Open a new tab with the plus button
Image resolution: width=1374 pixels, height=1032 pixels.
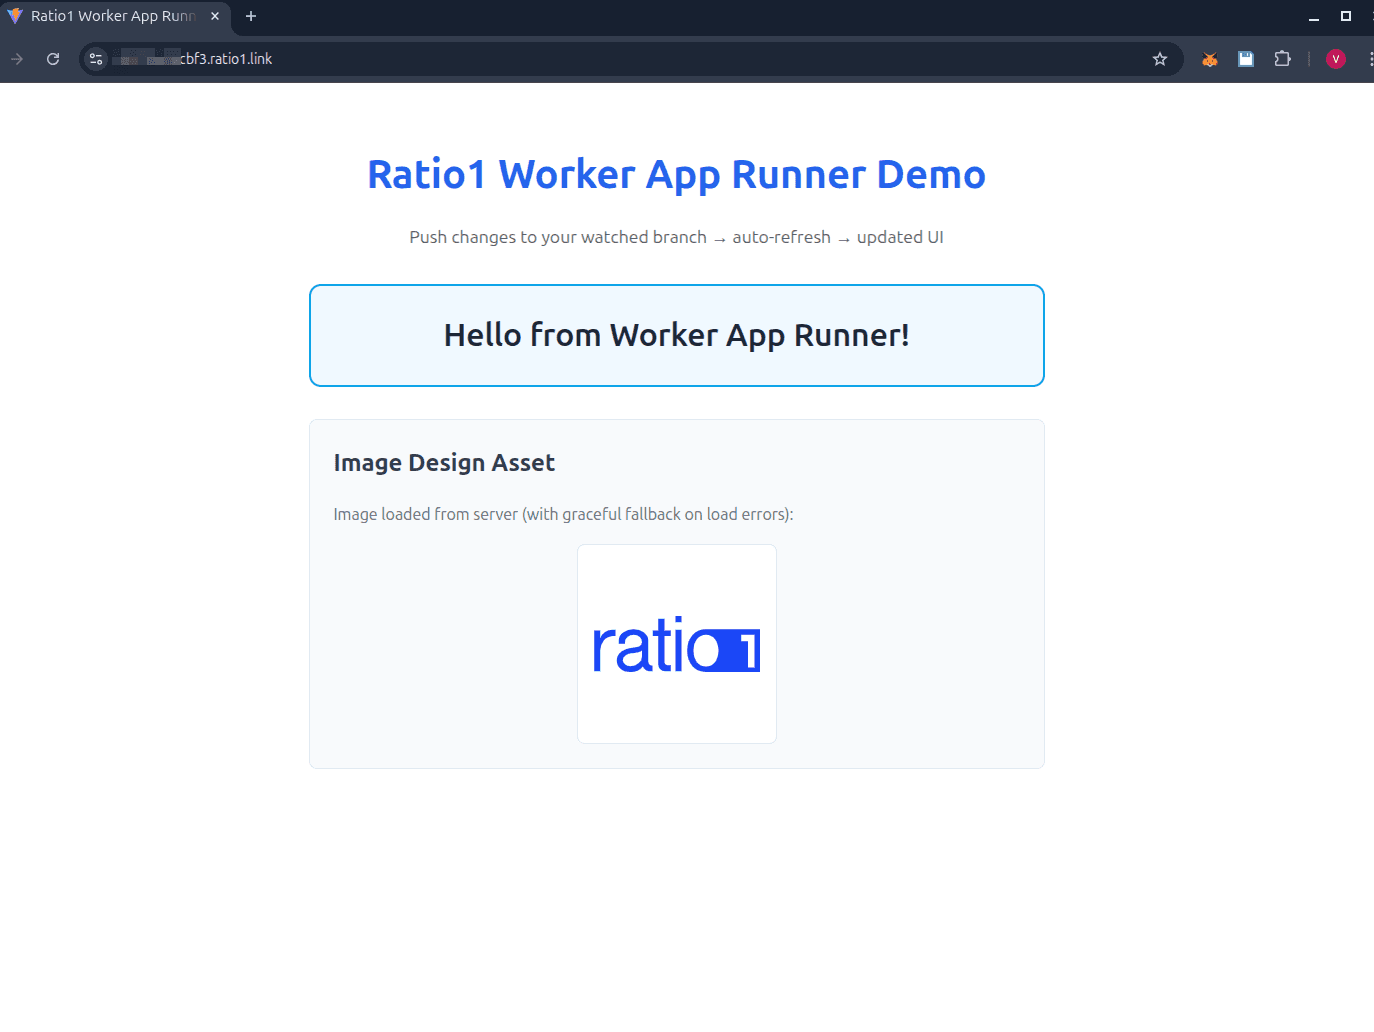[251, 16]
